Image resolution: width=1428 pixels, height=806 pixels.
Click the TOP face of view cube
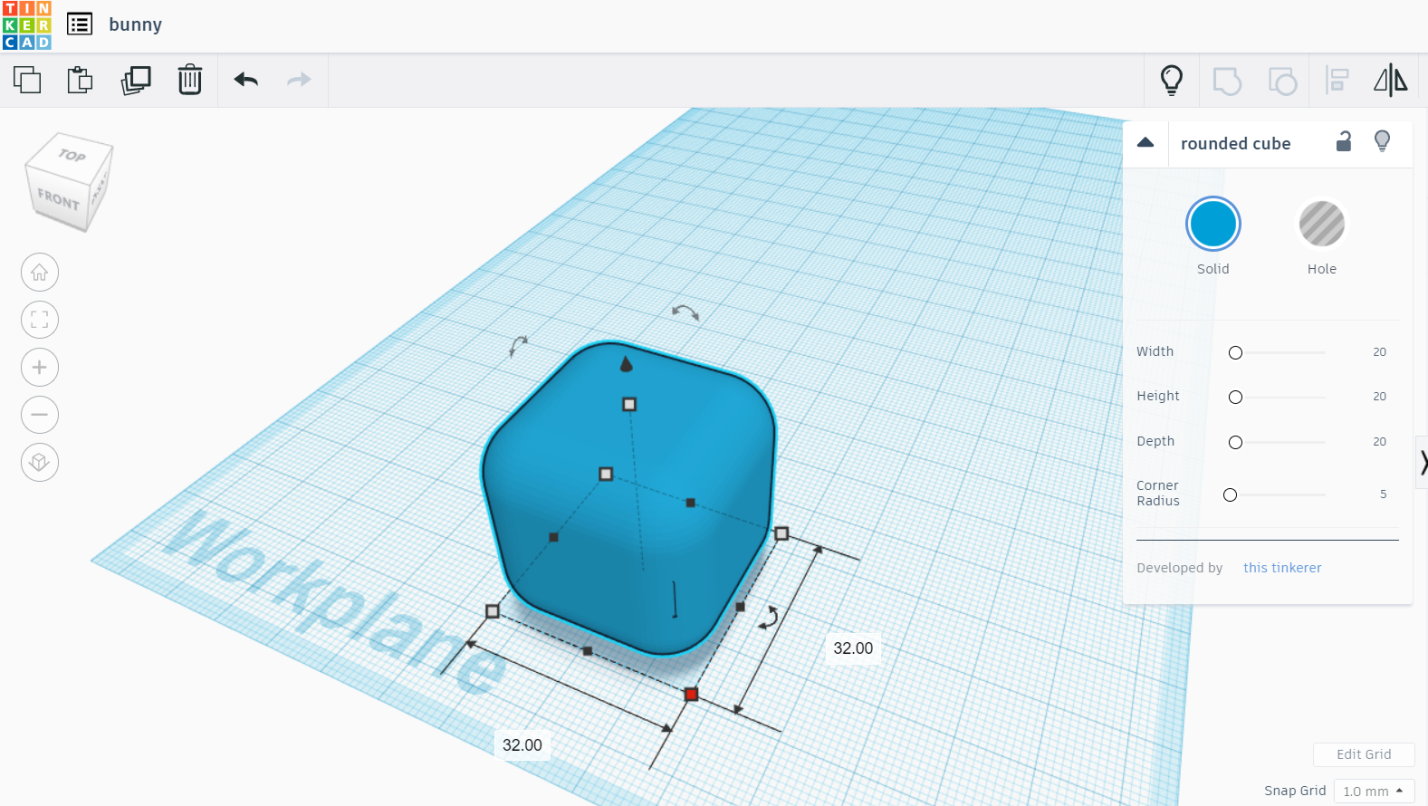click(x=72, y=156)
